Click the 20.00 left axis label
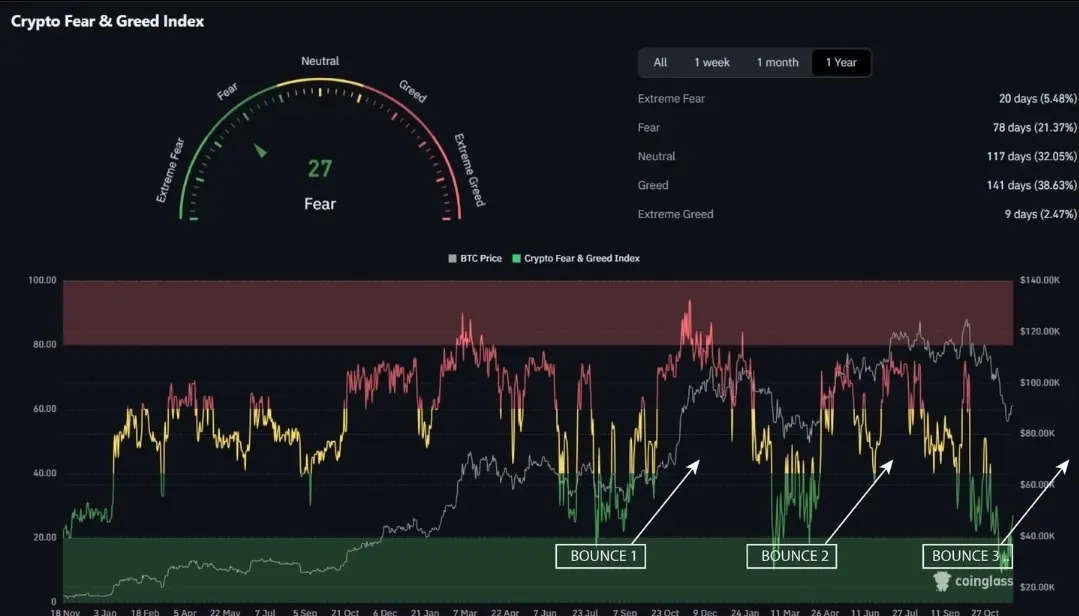 [x=45, y=538]
